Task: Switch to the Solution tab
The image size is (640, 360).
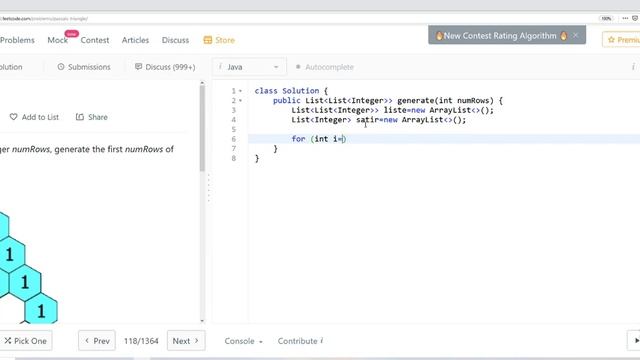Action: pos(11,67)
